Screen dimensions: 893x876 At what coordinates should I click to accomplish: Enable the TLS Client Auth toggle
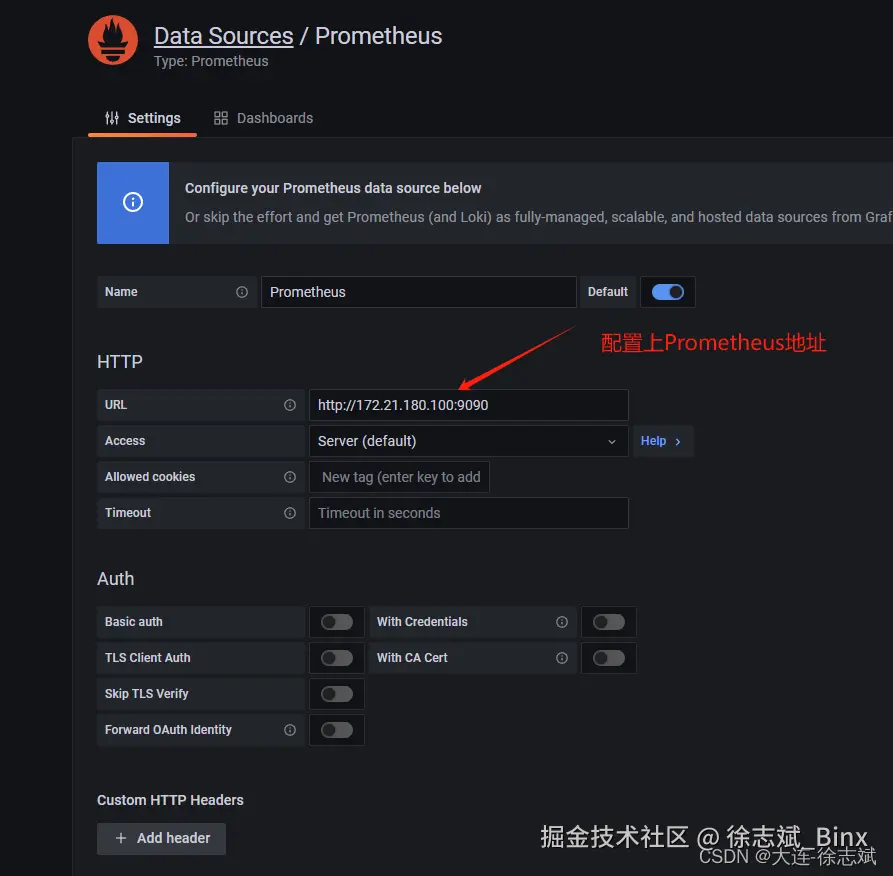[x=337, y=658]
